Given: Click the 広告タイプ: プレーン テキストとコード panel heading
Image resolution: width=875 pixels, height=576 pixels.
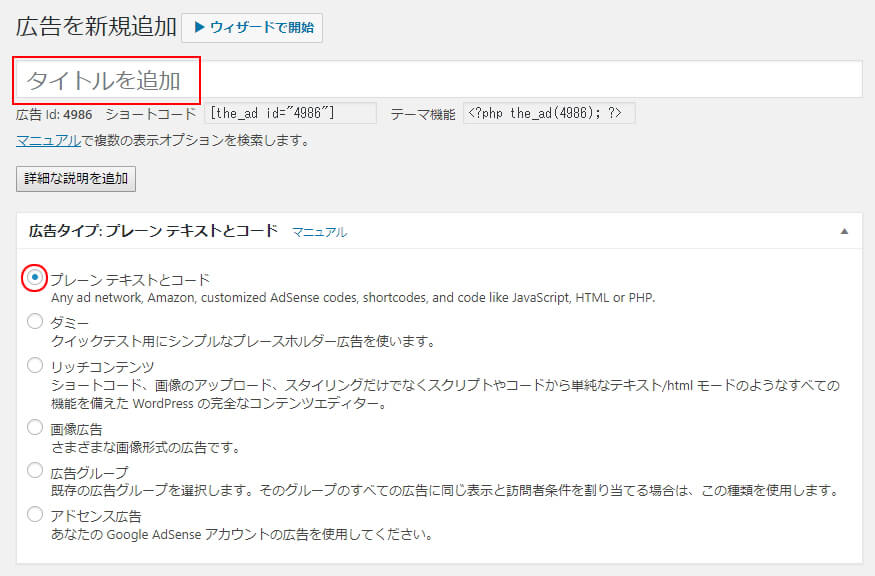Looking at the screenshot, I should tap(153, 231).
